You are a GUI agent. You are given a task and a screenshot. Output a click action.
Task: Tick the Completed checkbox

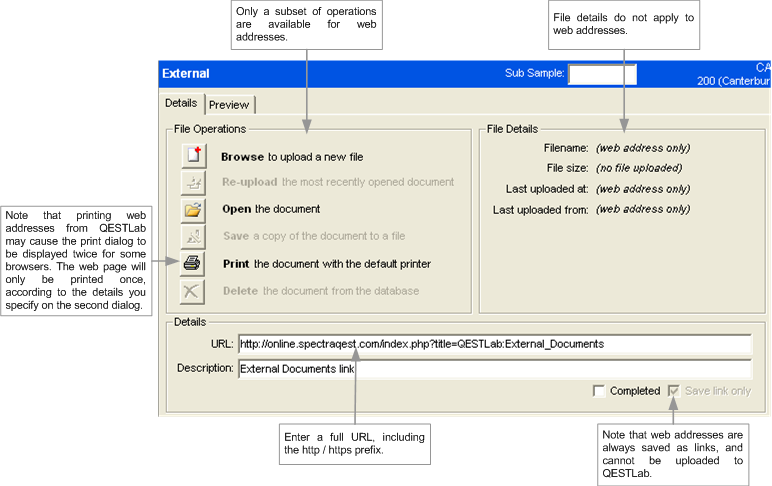pos(599,391)
